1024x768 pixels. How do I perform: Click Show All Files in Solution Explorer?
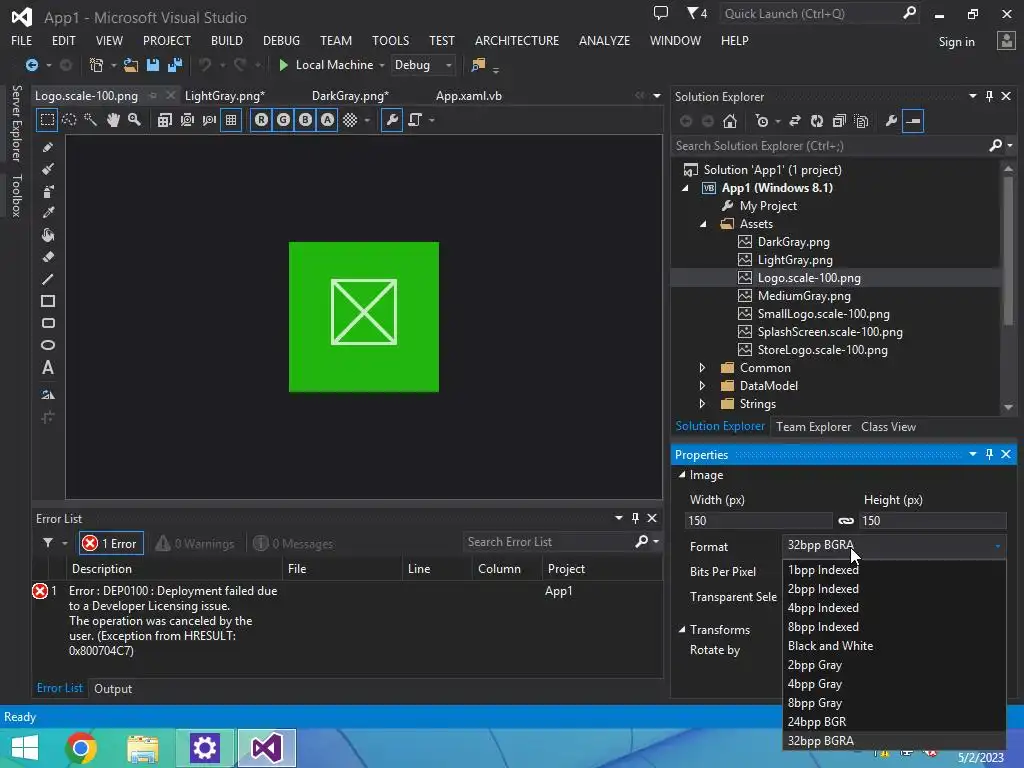[x=861, y=121]
